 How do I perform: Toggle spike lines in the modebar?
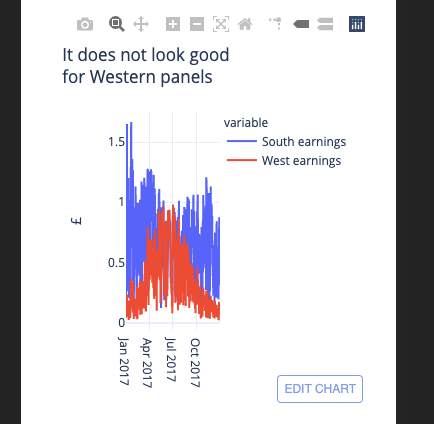pyautogui.click(x=275, y=24)
